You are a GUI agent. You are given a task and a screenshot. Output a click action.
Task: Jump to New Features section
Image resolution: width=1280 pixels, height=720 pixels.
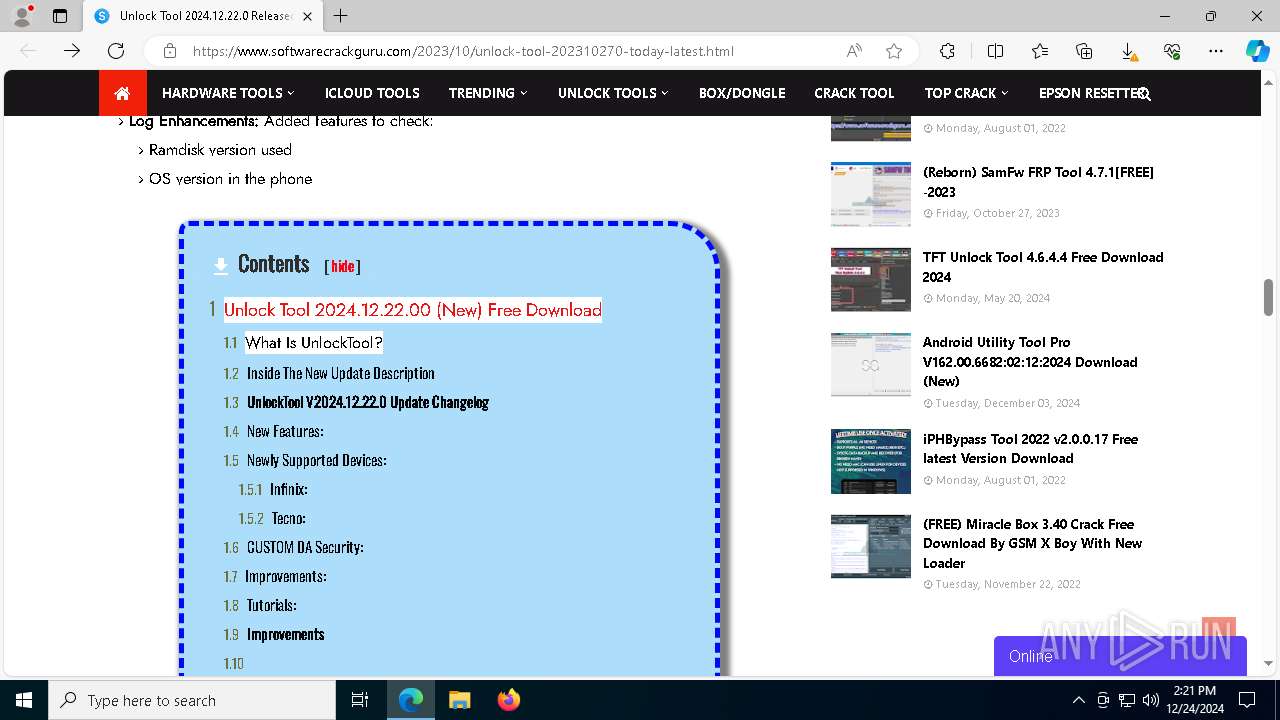coord(285,431)
